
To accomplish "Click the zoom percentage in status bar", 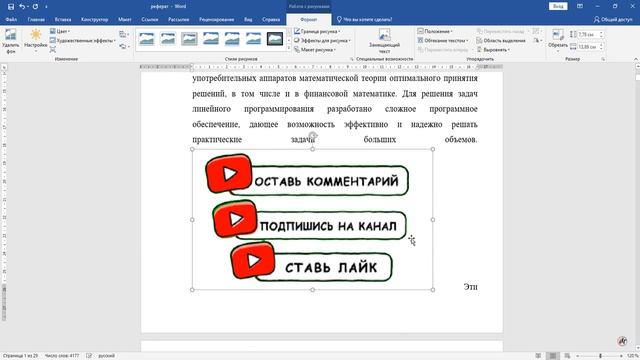I will [x=633, y=356].
